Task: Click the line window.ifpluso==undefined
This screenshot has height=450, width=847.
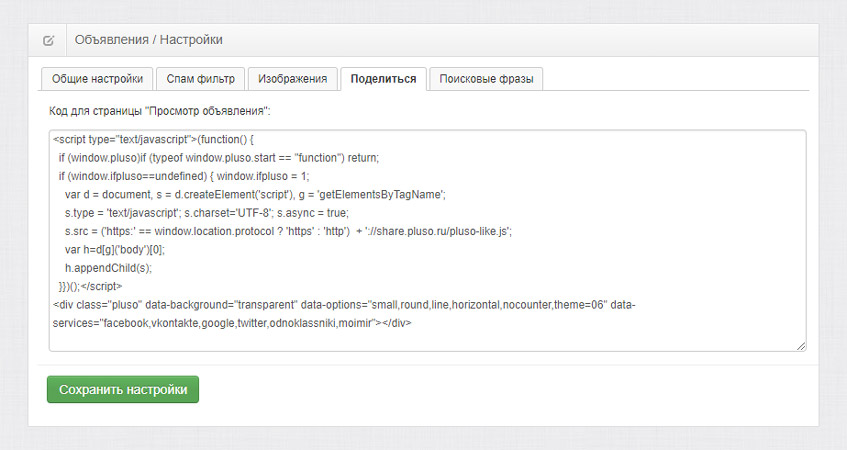Action: click(x=184, y=176)
